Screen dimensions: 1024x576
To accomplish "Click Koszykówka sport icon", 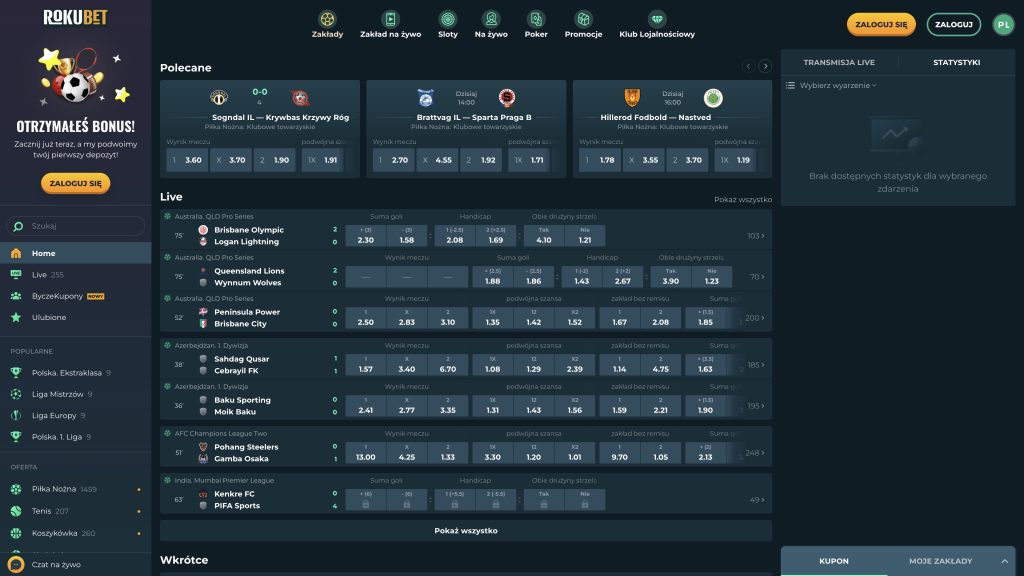I will [16, 534].
